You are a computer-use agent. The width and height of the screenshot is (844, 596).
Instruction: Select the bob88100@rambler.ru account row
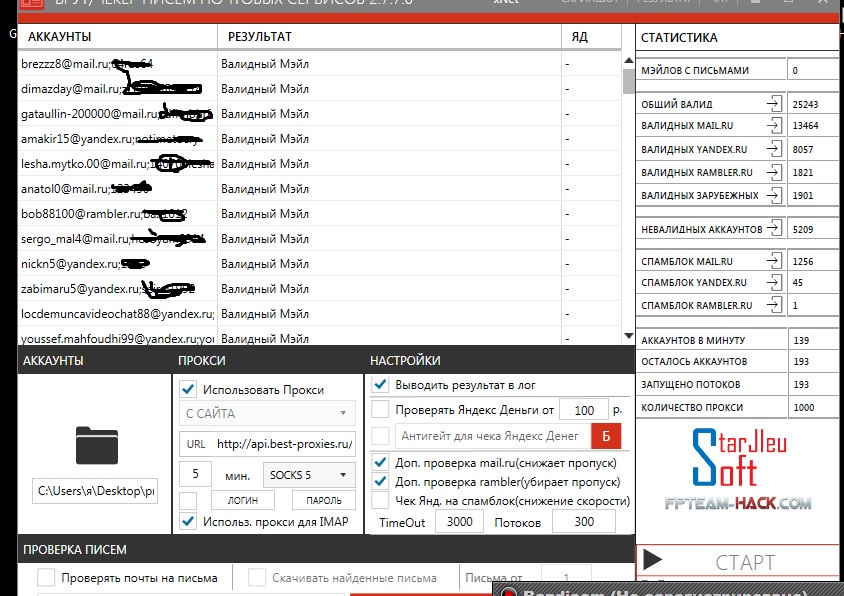[319, 214]
